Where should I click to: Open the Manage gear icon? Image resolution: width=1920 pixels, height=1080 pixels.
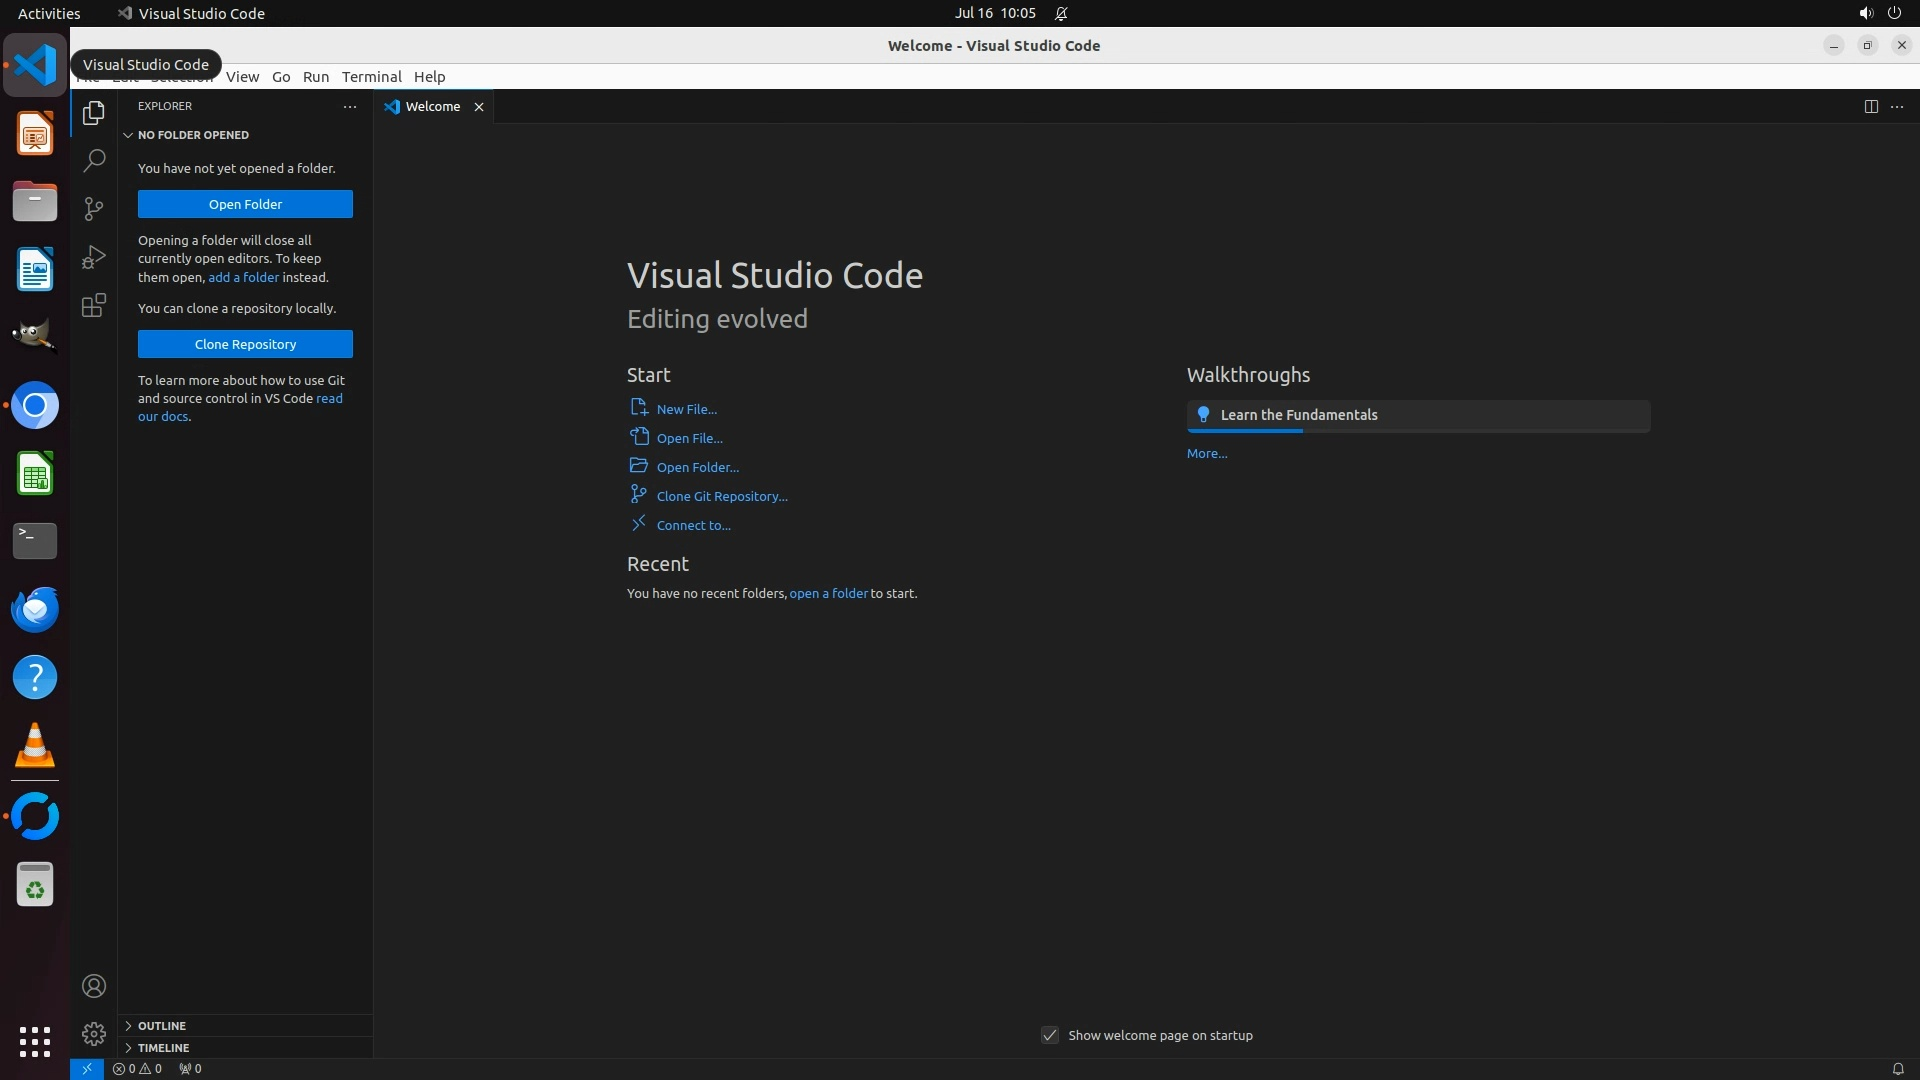94,1033
